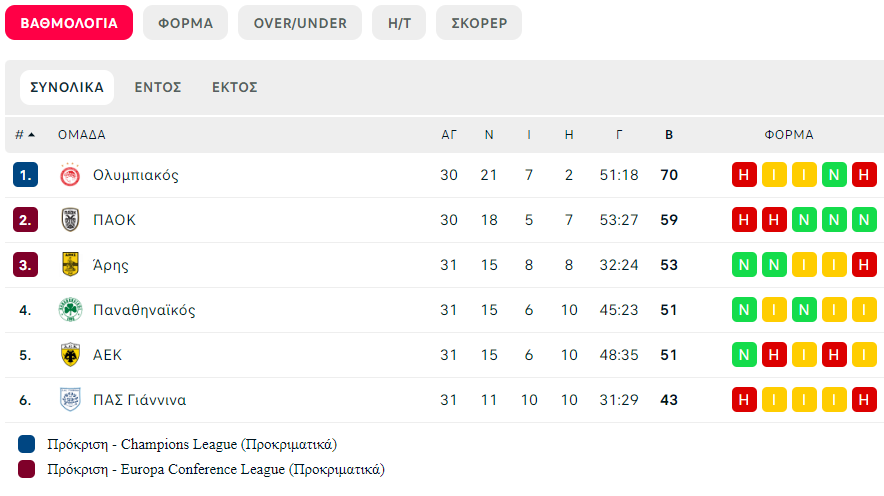Image resolution: width=884 pixels, height=496 pixels.
Task: Open the OVER/UNDER tab
Action: click(300, 23)
